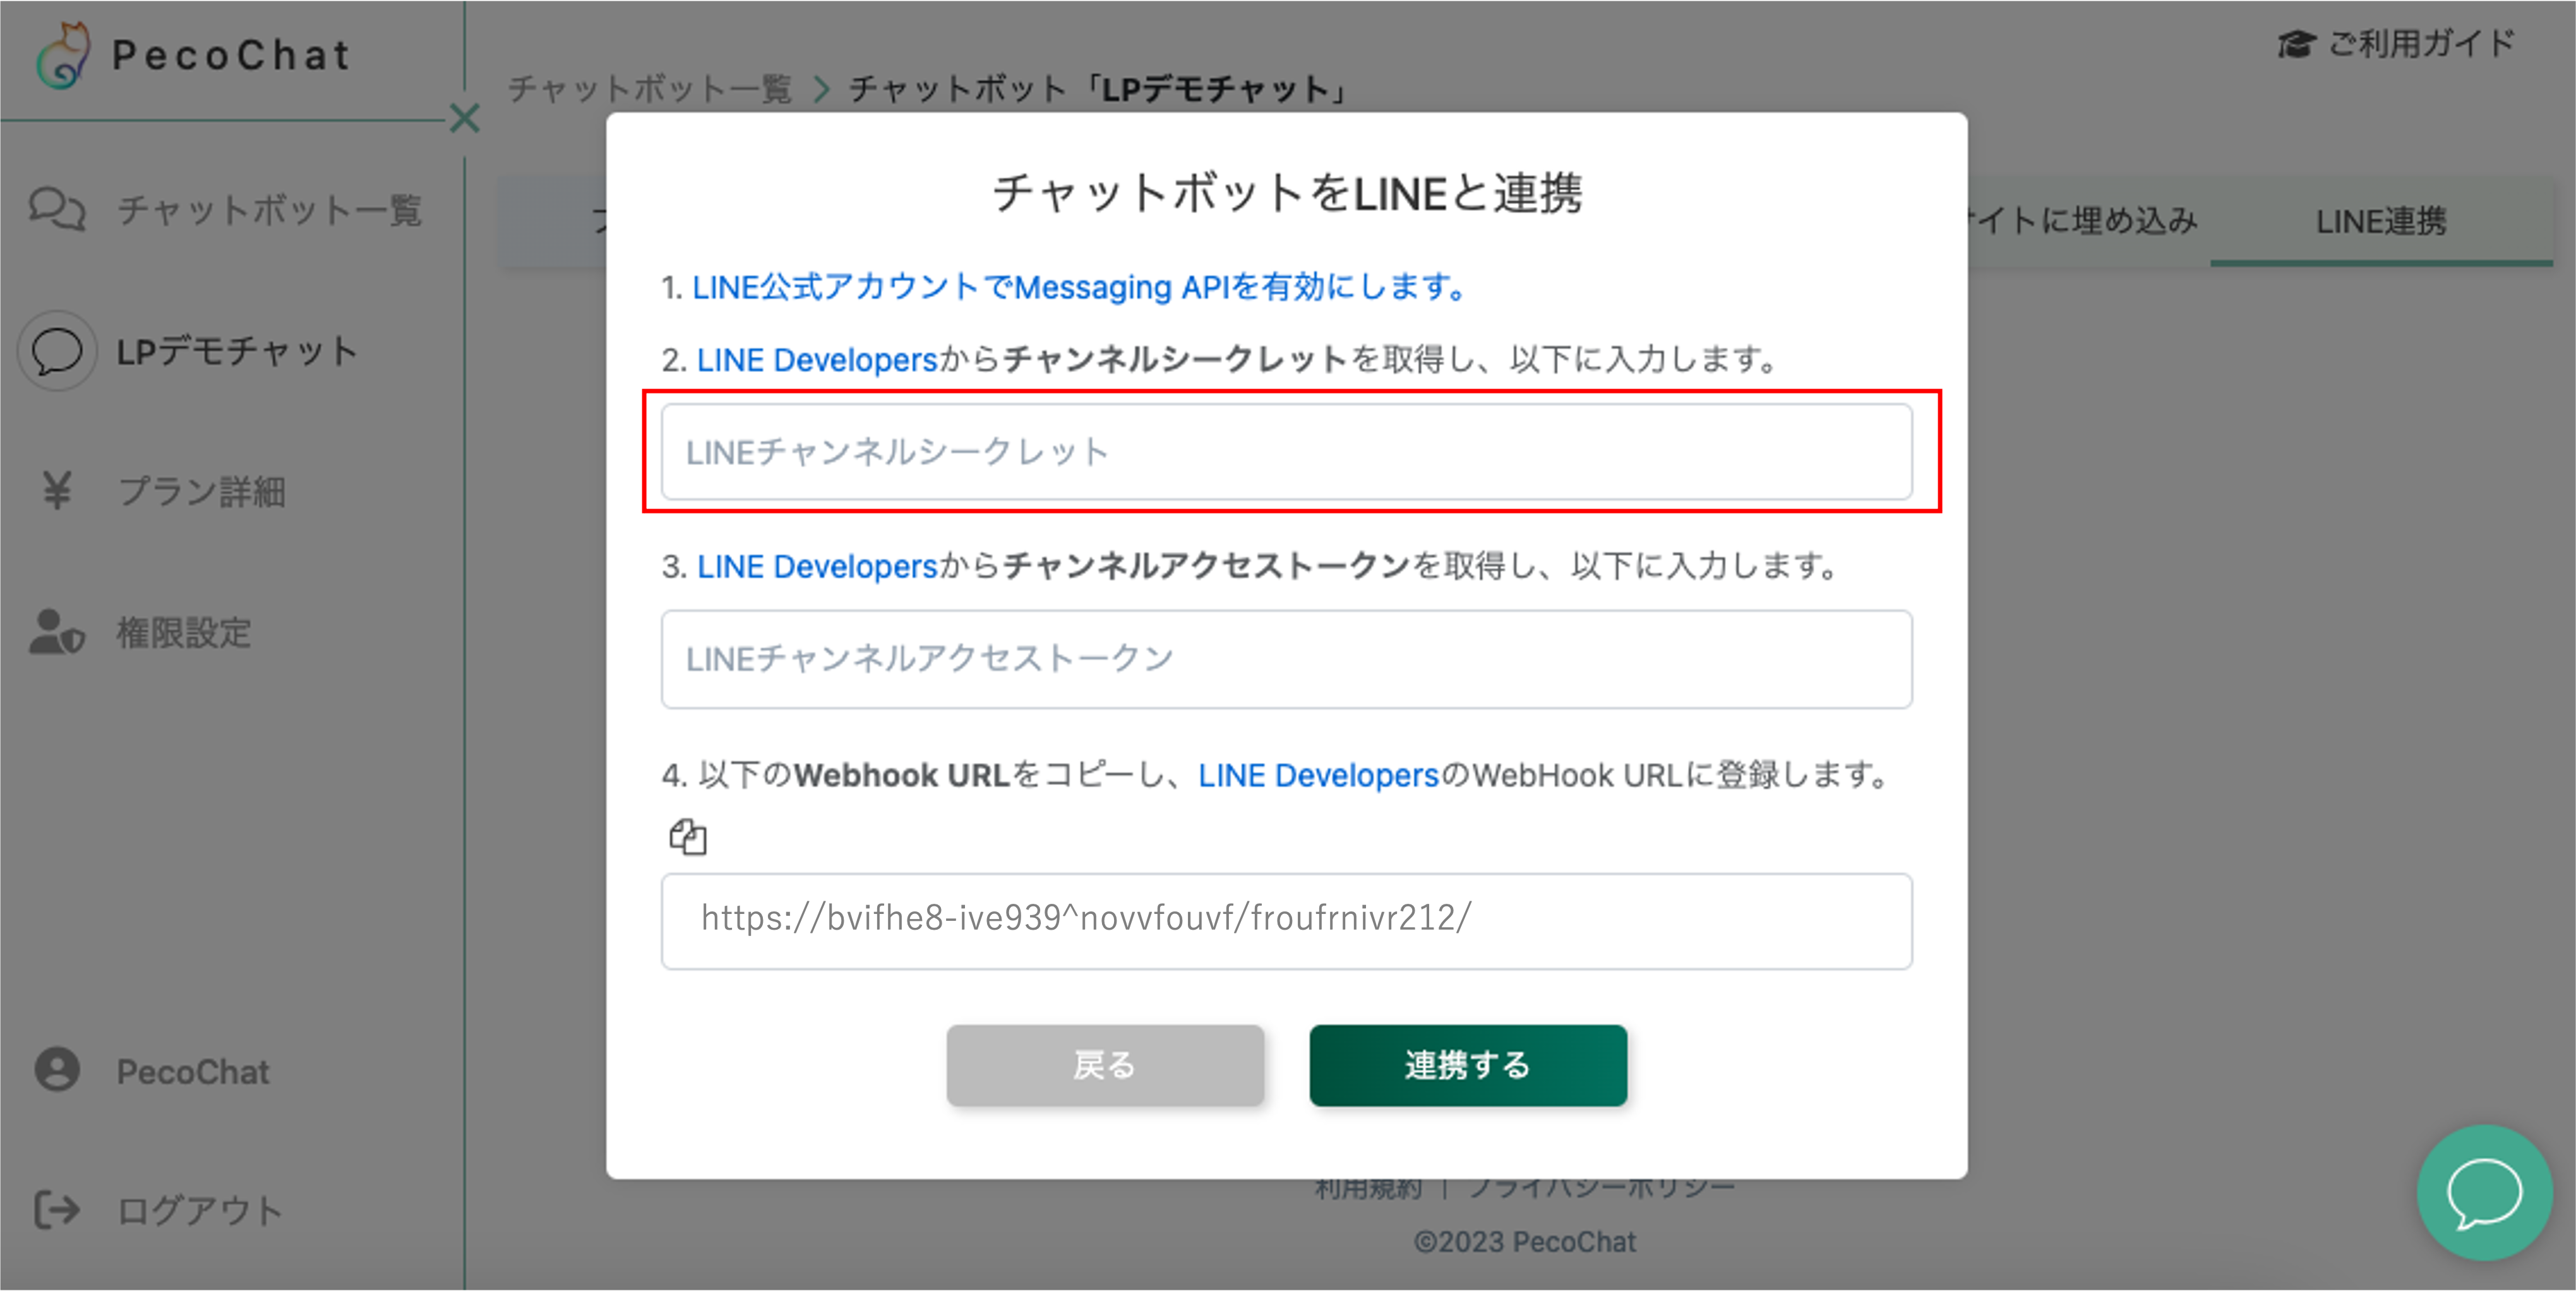This screenshot has height=1291, width=2576.
Task: Collapse sidebar with the green X icon
Action: pyautogui.click(x=464, y=118)
